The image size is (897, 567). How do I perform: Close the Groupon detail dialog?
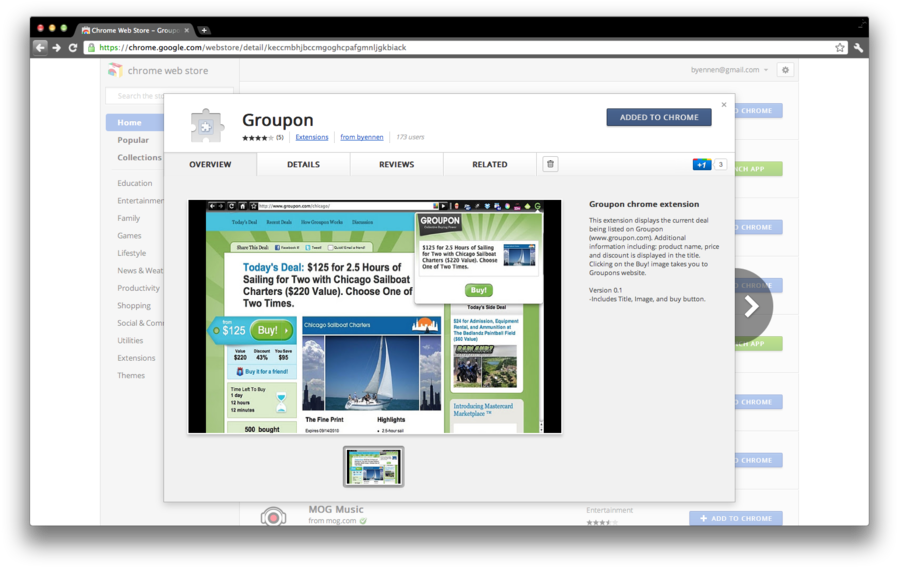tap(724, 105)
